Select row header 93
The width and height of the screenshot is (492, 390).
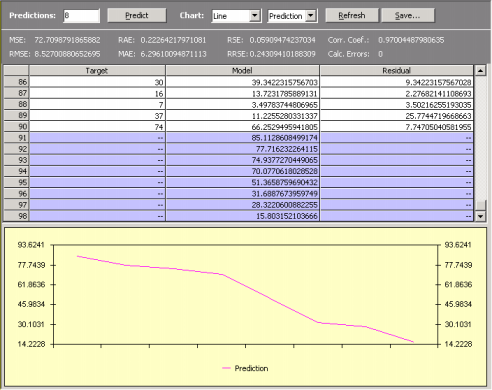16,160
